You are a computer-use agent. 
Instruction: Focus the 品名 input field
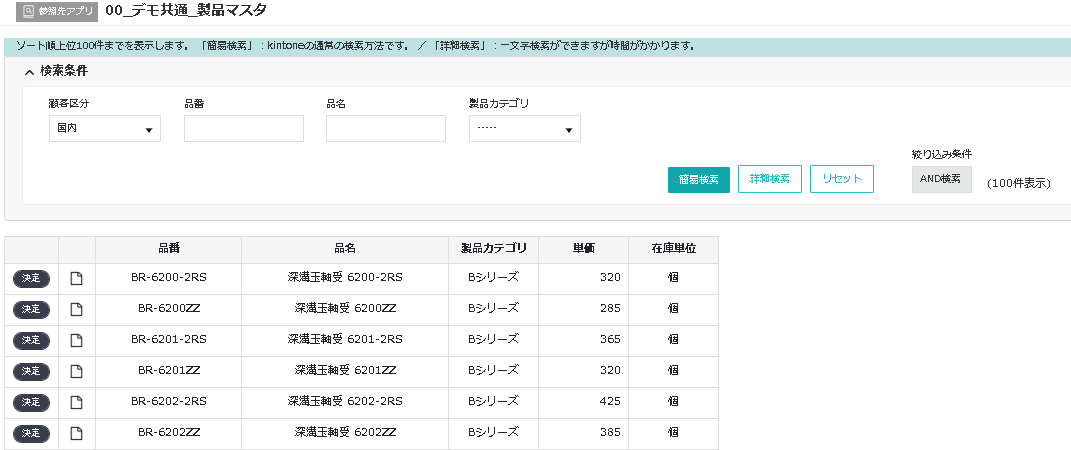[x=385, y=129]
